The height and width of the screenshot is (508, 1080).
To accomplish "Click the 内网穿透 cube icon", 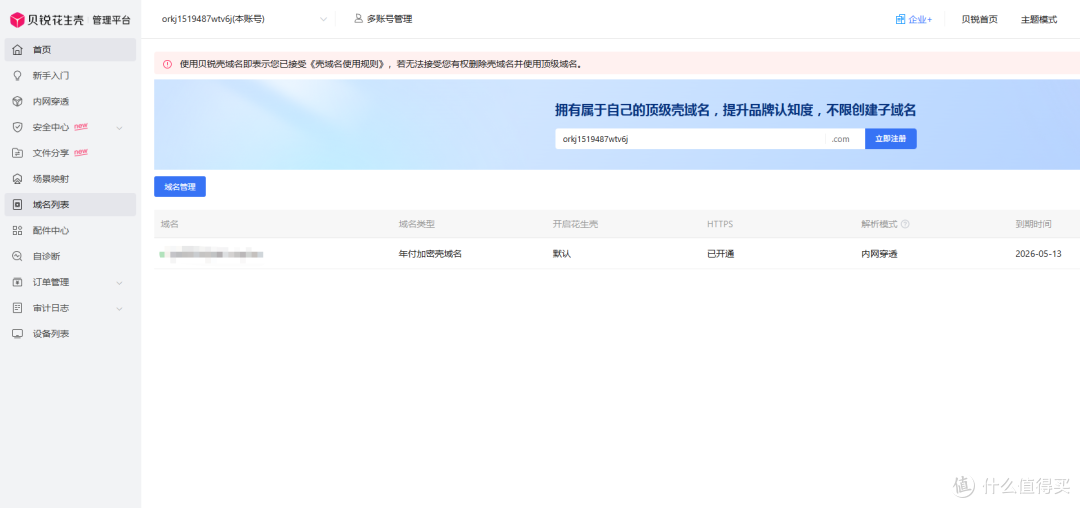I will [18, 101].
